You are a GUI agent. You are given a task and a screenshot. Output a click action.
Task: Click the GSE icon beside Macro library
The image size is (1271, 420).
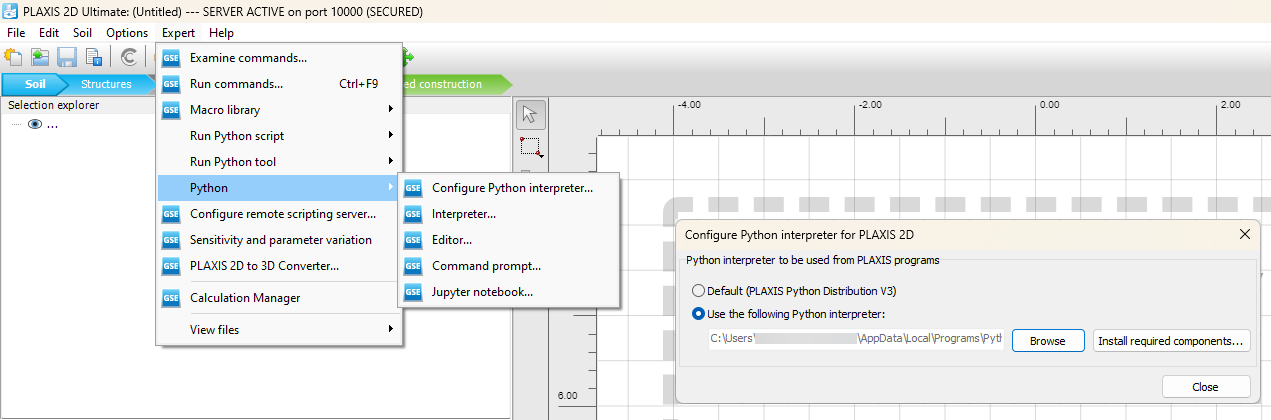pos(171,110)
